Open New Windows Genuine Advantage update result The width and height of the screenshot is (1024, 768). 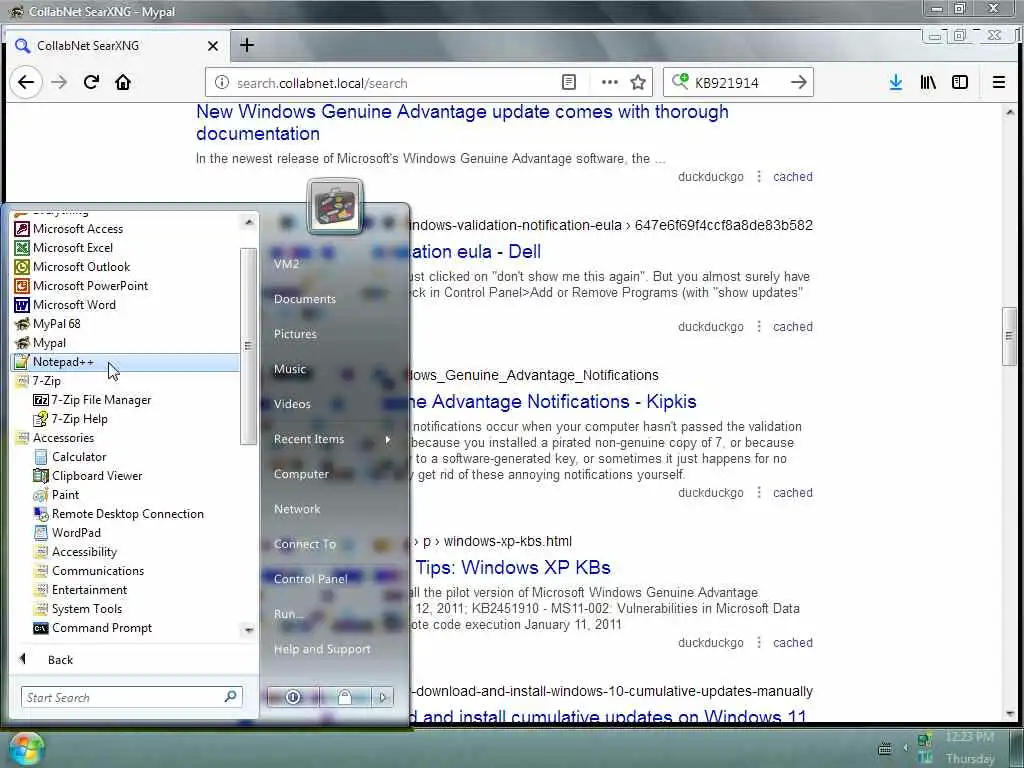[462, 122]
